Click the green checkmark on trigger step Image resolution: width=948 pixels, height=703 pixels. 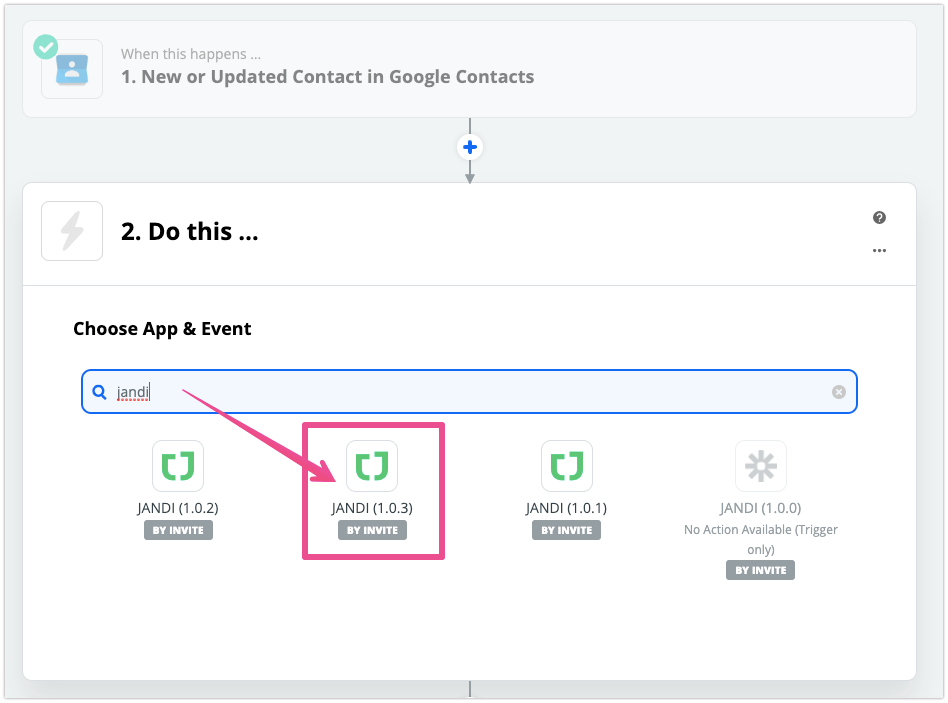(45, 47)
